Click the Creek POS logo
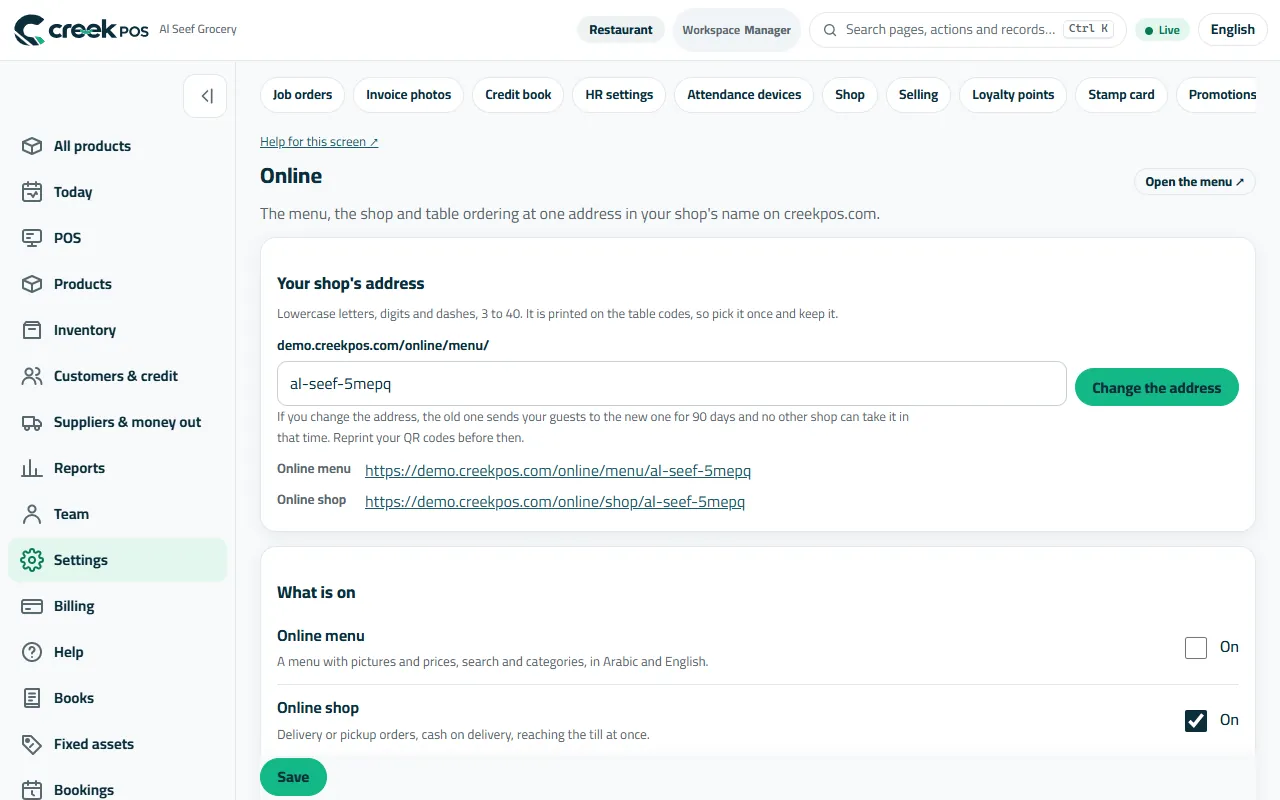The height and width of the screenshot is (800, 1280). coord(81,30)
